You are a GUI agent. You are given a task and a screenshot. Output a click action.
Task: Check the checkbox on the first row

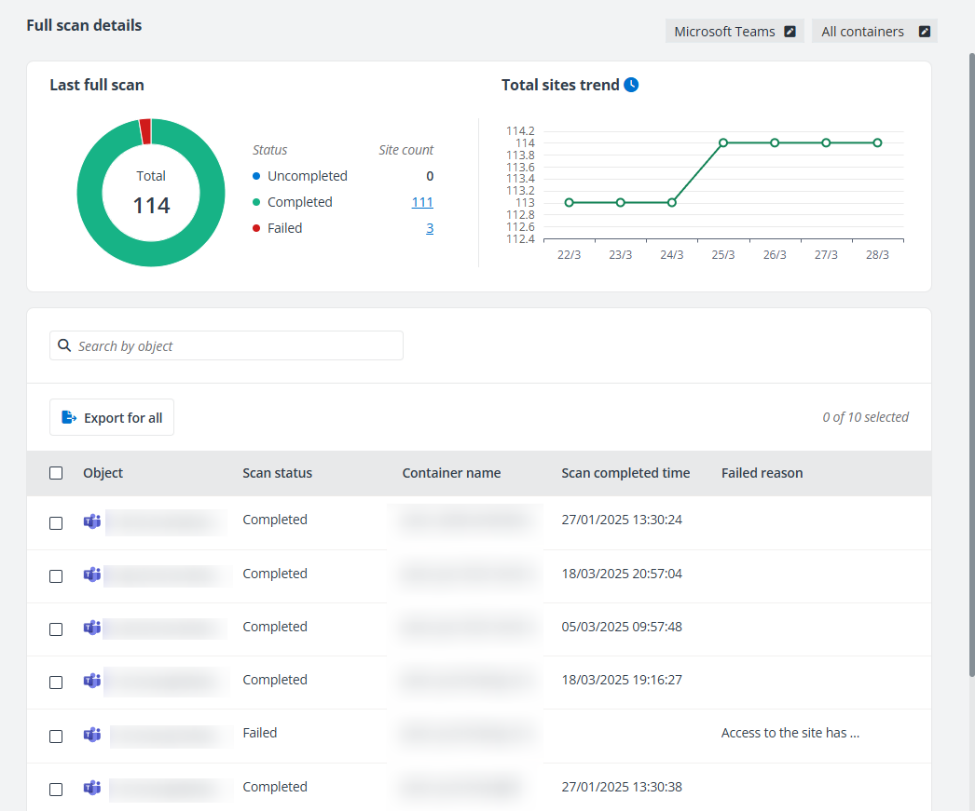coord(56,522)
